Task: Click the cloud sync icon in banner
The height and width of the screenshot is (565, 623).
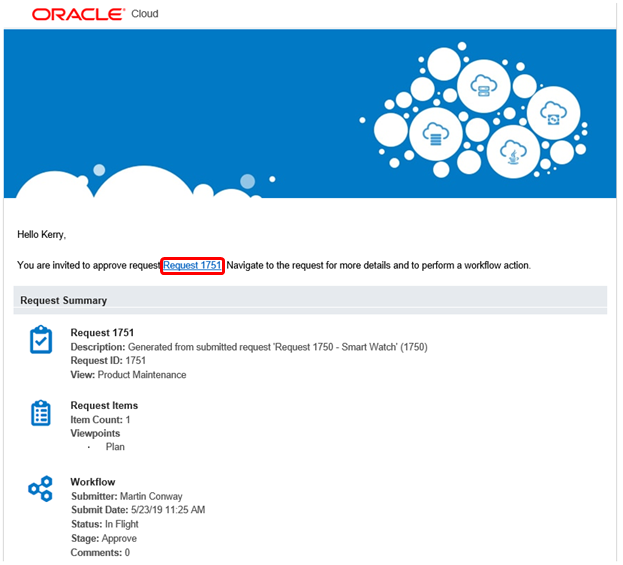Action: [x=553, y=113]
